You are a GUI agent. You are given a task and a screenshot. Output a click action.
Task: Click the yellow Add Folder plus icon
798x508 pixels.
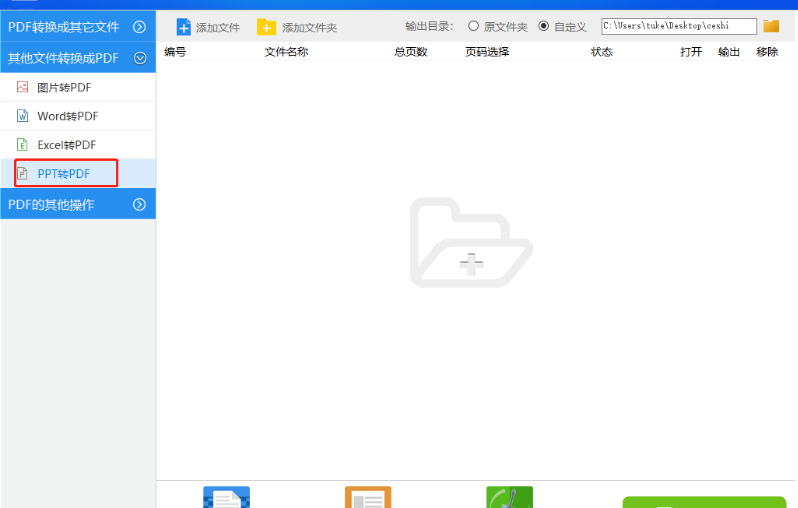tap(266, 27)
